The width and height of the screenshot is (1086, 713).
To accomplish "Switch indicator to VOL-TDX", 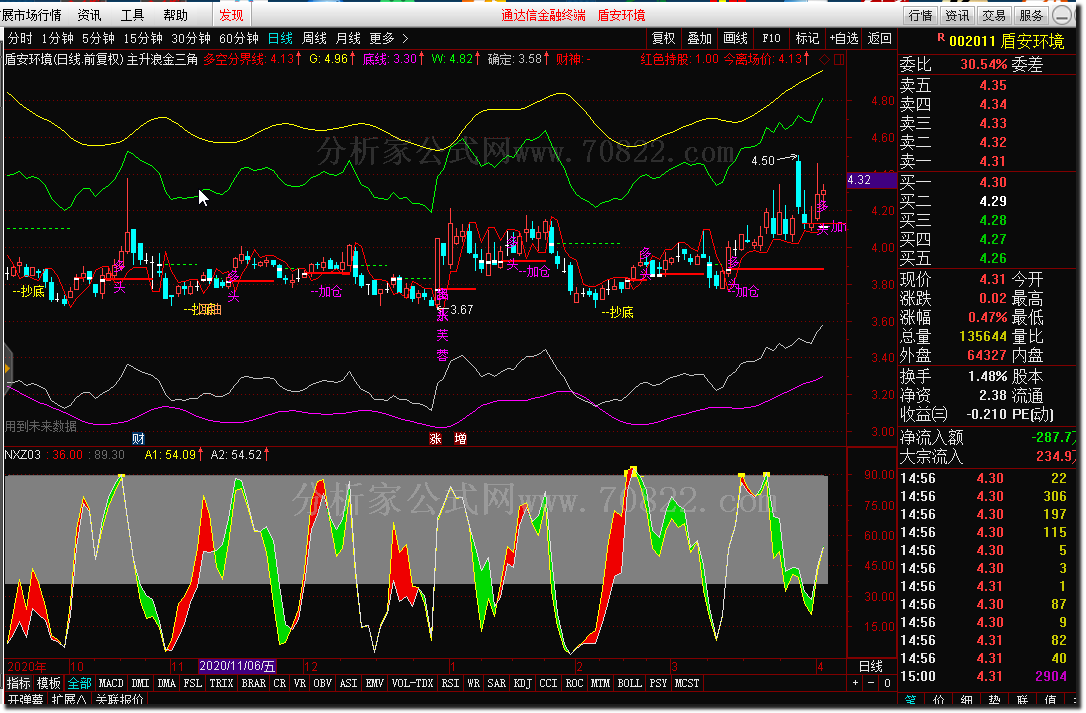I will coord(413,683).
